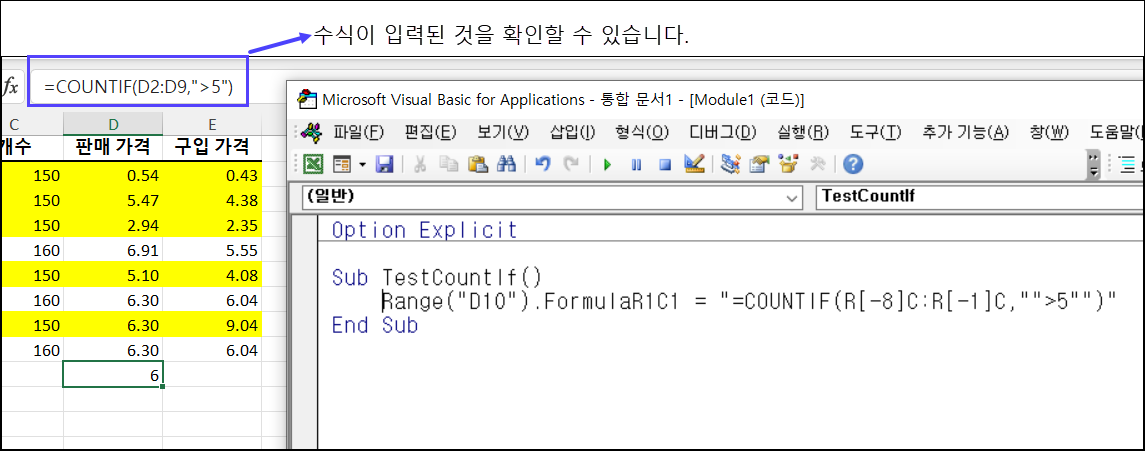Screen dimensions: 1145x451
Task: Run the macro with the green play icon
Action: 607,165
